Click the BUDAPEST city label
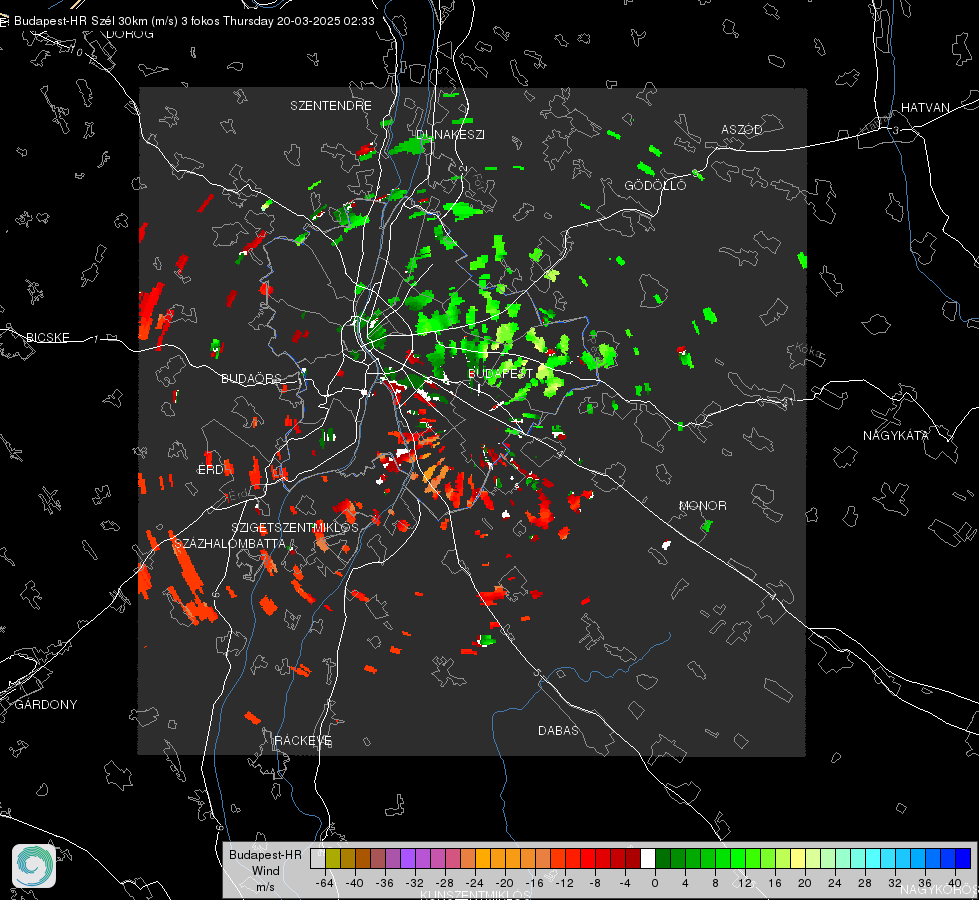This screenshot has width=979, height=900. (x=501, y=373)
